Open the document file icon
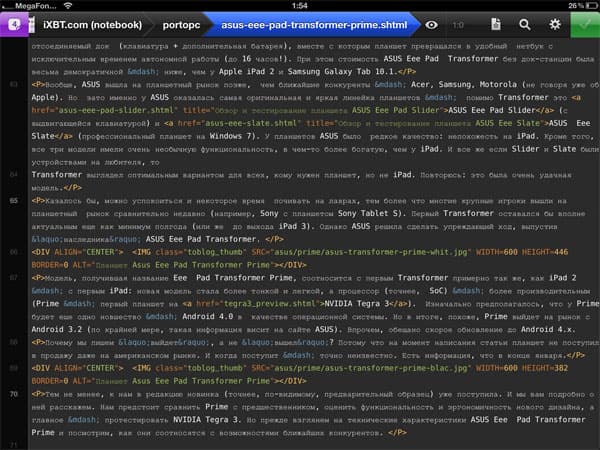Viewport: 600px width, 450px height. click(496, 24)
